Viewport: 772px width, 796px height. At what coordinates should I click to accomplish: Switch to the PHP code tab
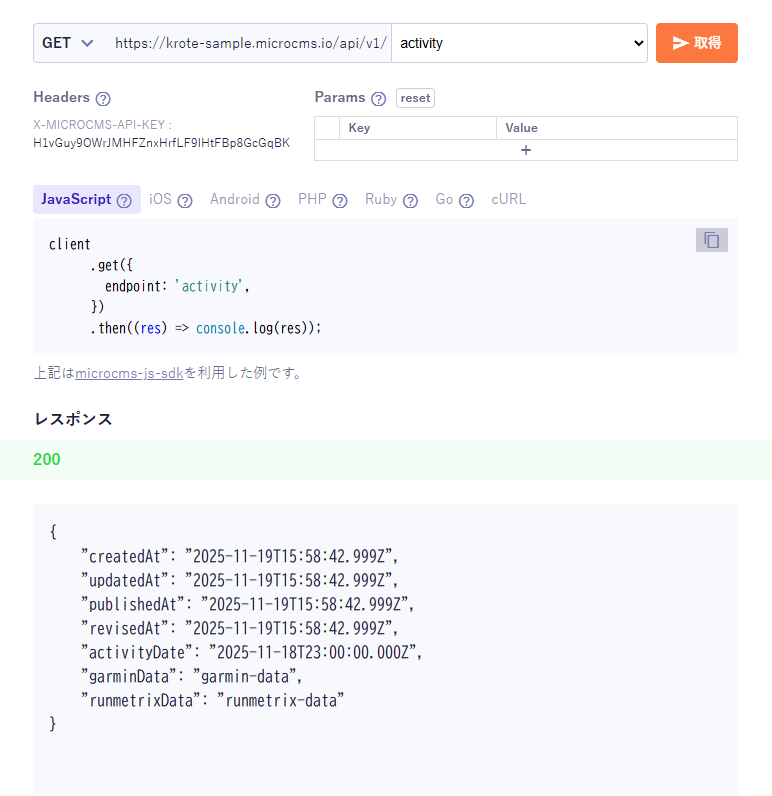[312, 199]
